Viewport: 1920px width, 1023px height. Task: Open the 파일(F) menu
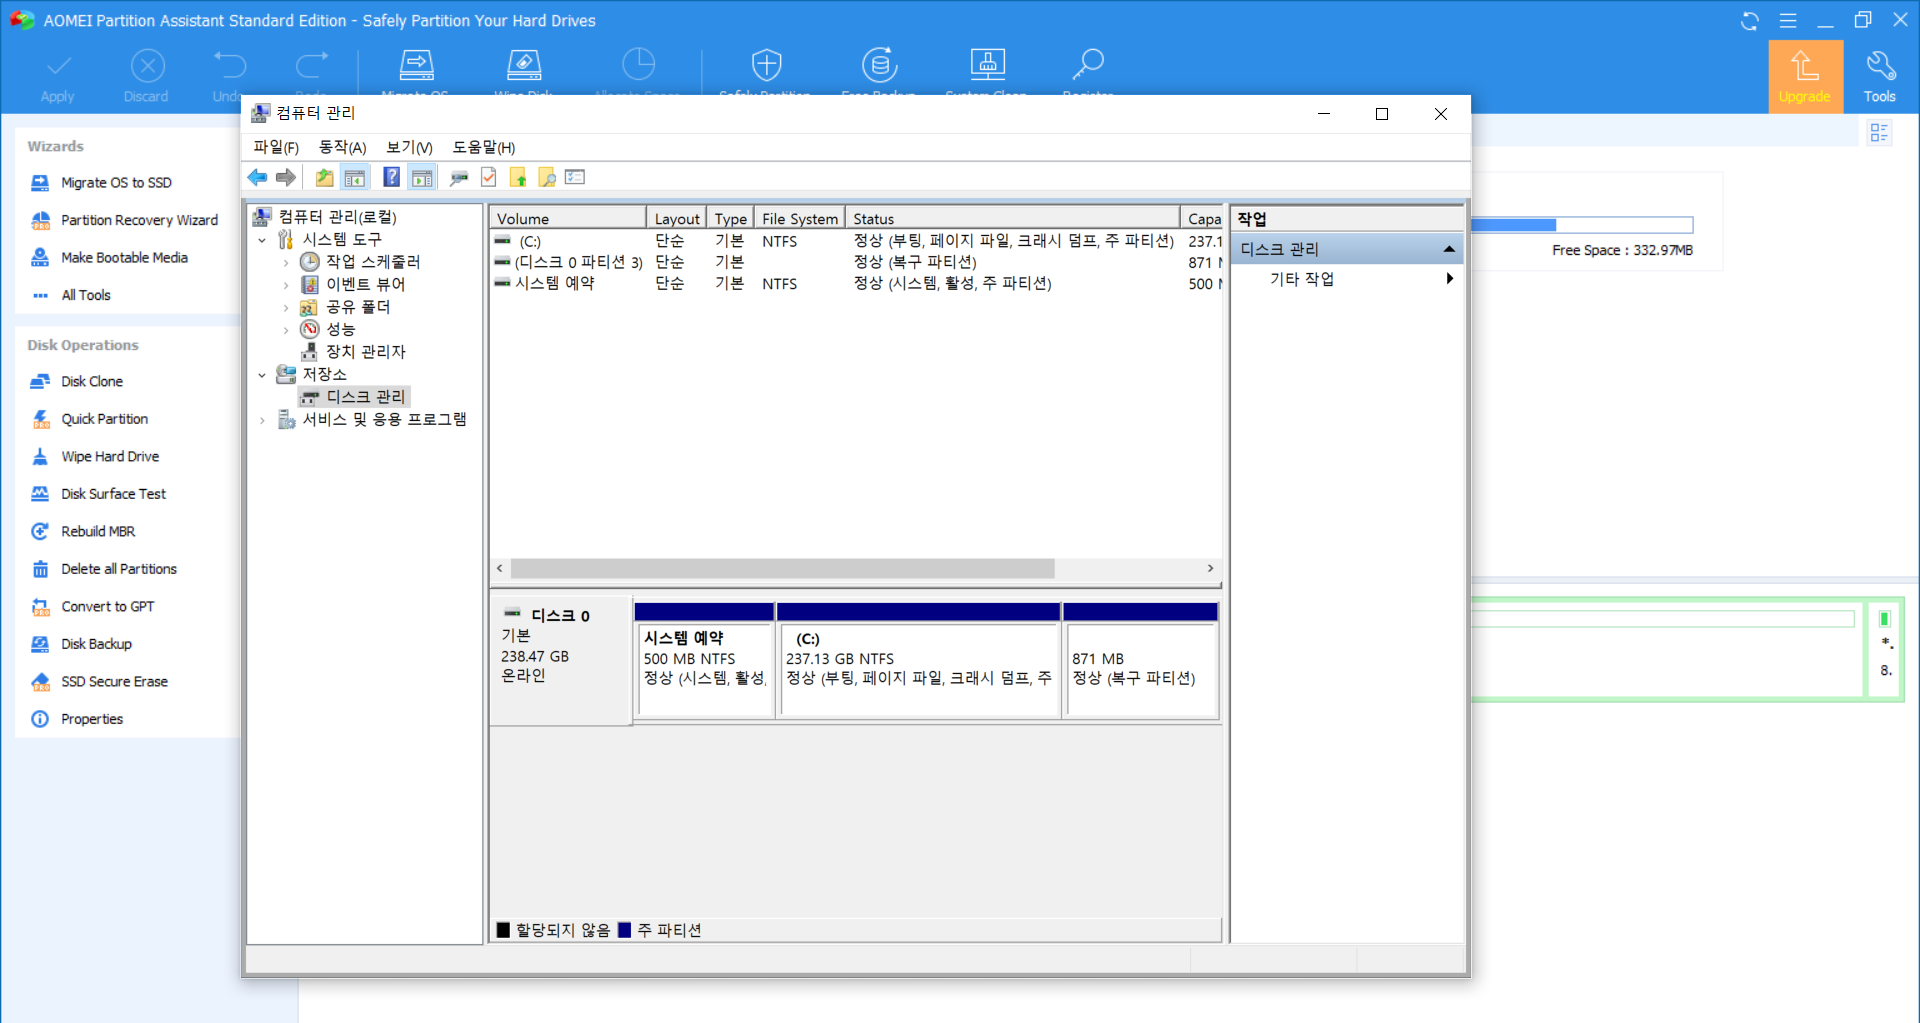276,147
